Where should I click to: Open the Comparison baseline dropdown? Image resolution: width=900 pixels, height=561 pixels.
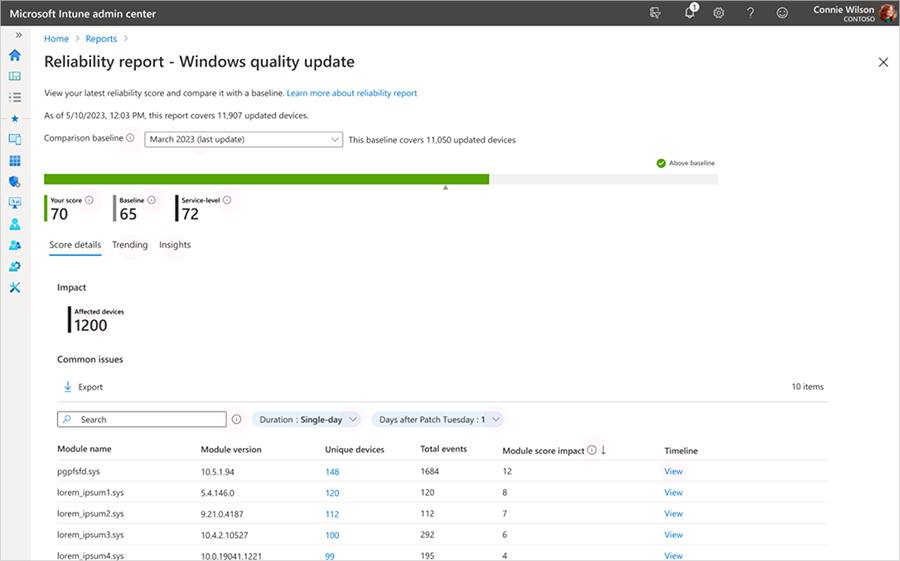point(243,140)
